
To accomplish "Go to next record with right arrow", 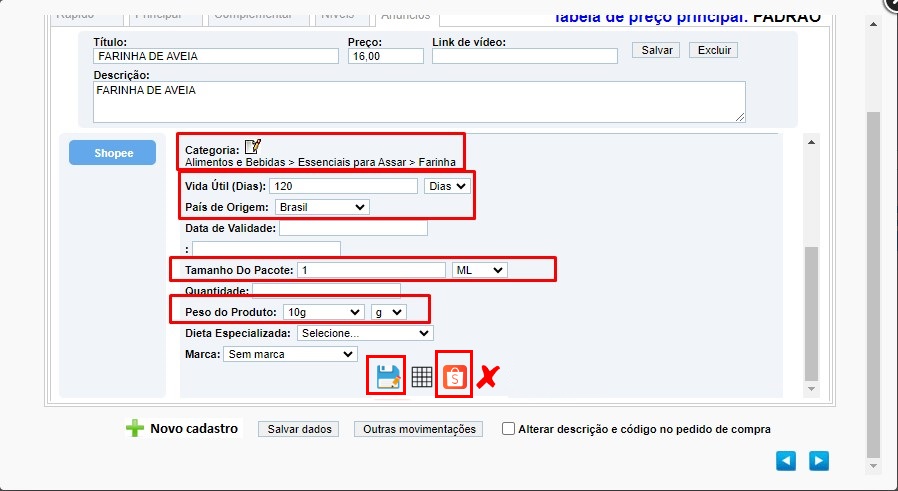I will click(x=819, y=461).
